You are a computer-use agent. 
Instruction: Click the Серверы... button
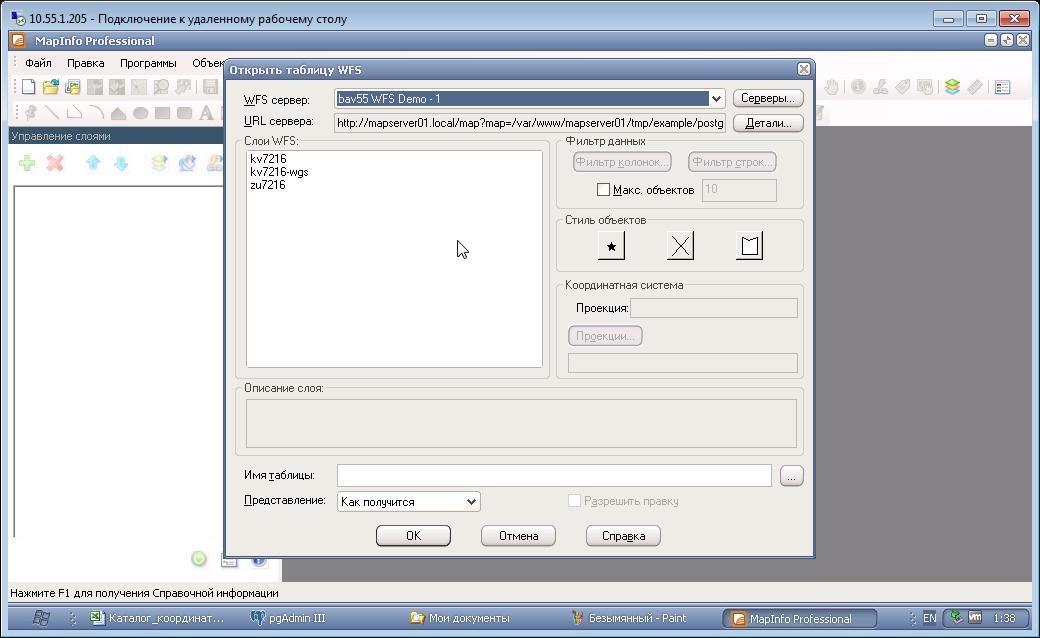[x=768, y=98]
